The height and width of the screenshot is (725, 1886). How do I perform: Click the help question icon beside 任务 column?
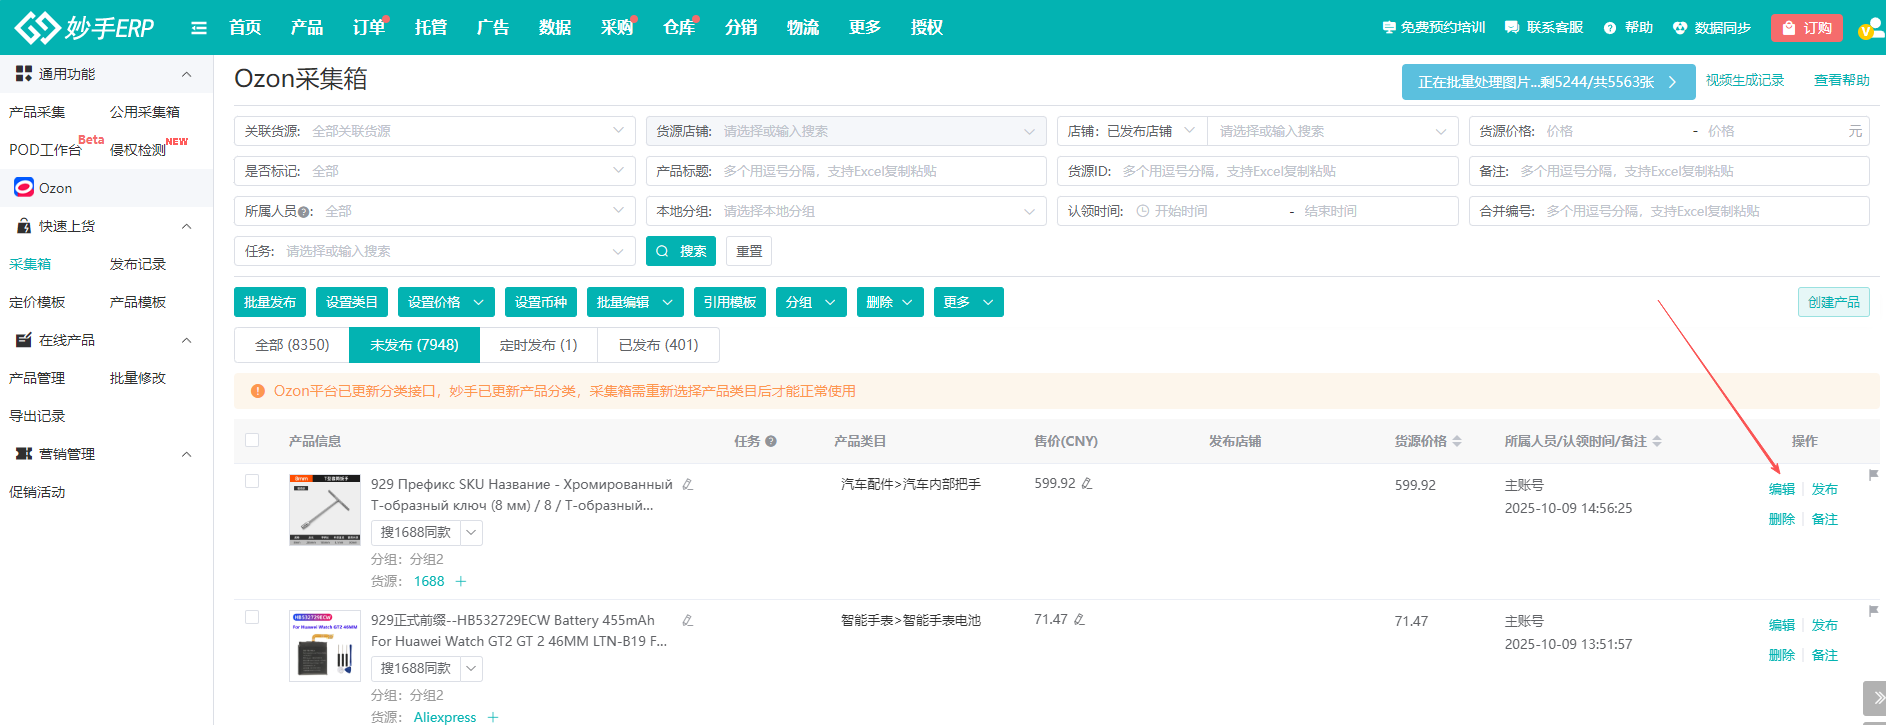[771, 442]
